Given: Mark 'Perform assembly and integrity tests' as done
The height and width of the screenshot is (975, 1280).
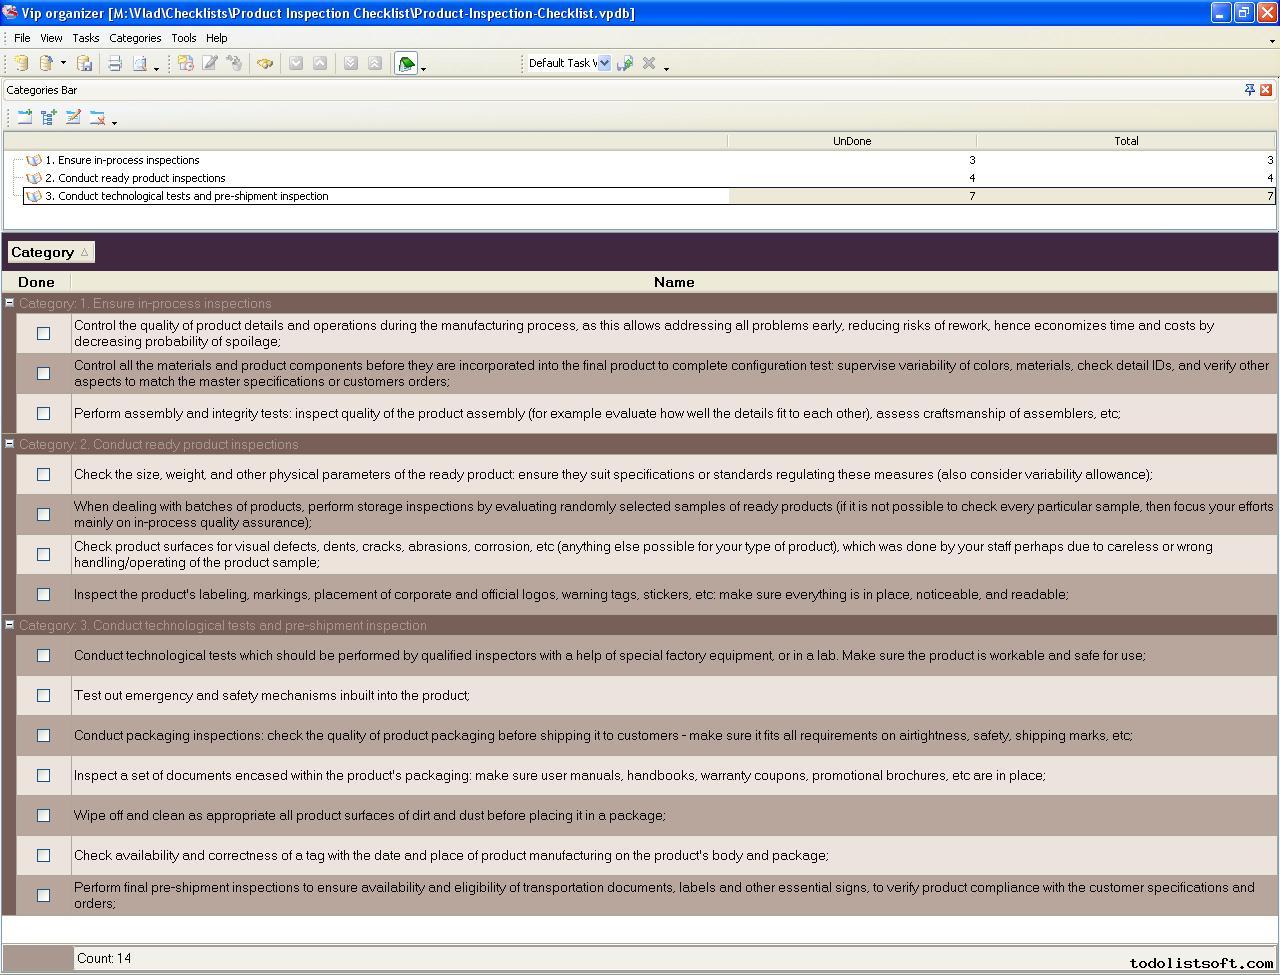Looking at the screenshot, I should [43, 413].
